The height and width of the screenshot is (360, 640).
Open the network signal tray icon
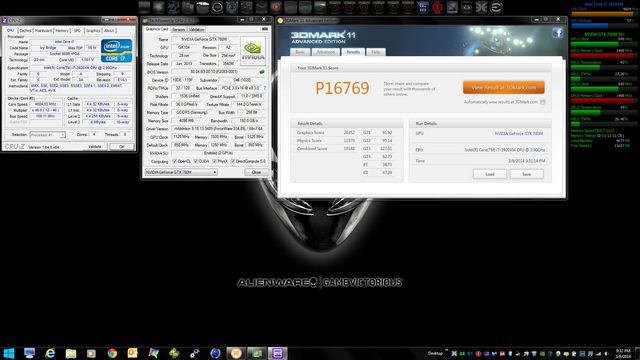(598, 353)
